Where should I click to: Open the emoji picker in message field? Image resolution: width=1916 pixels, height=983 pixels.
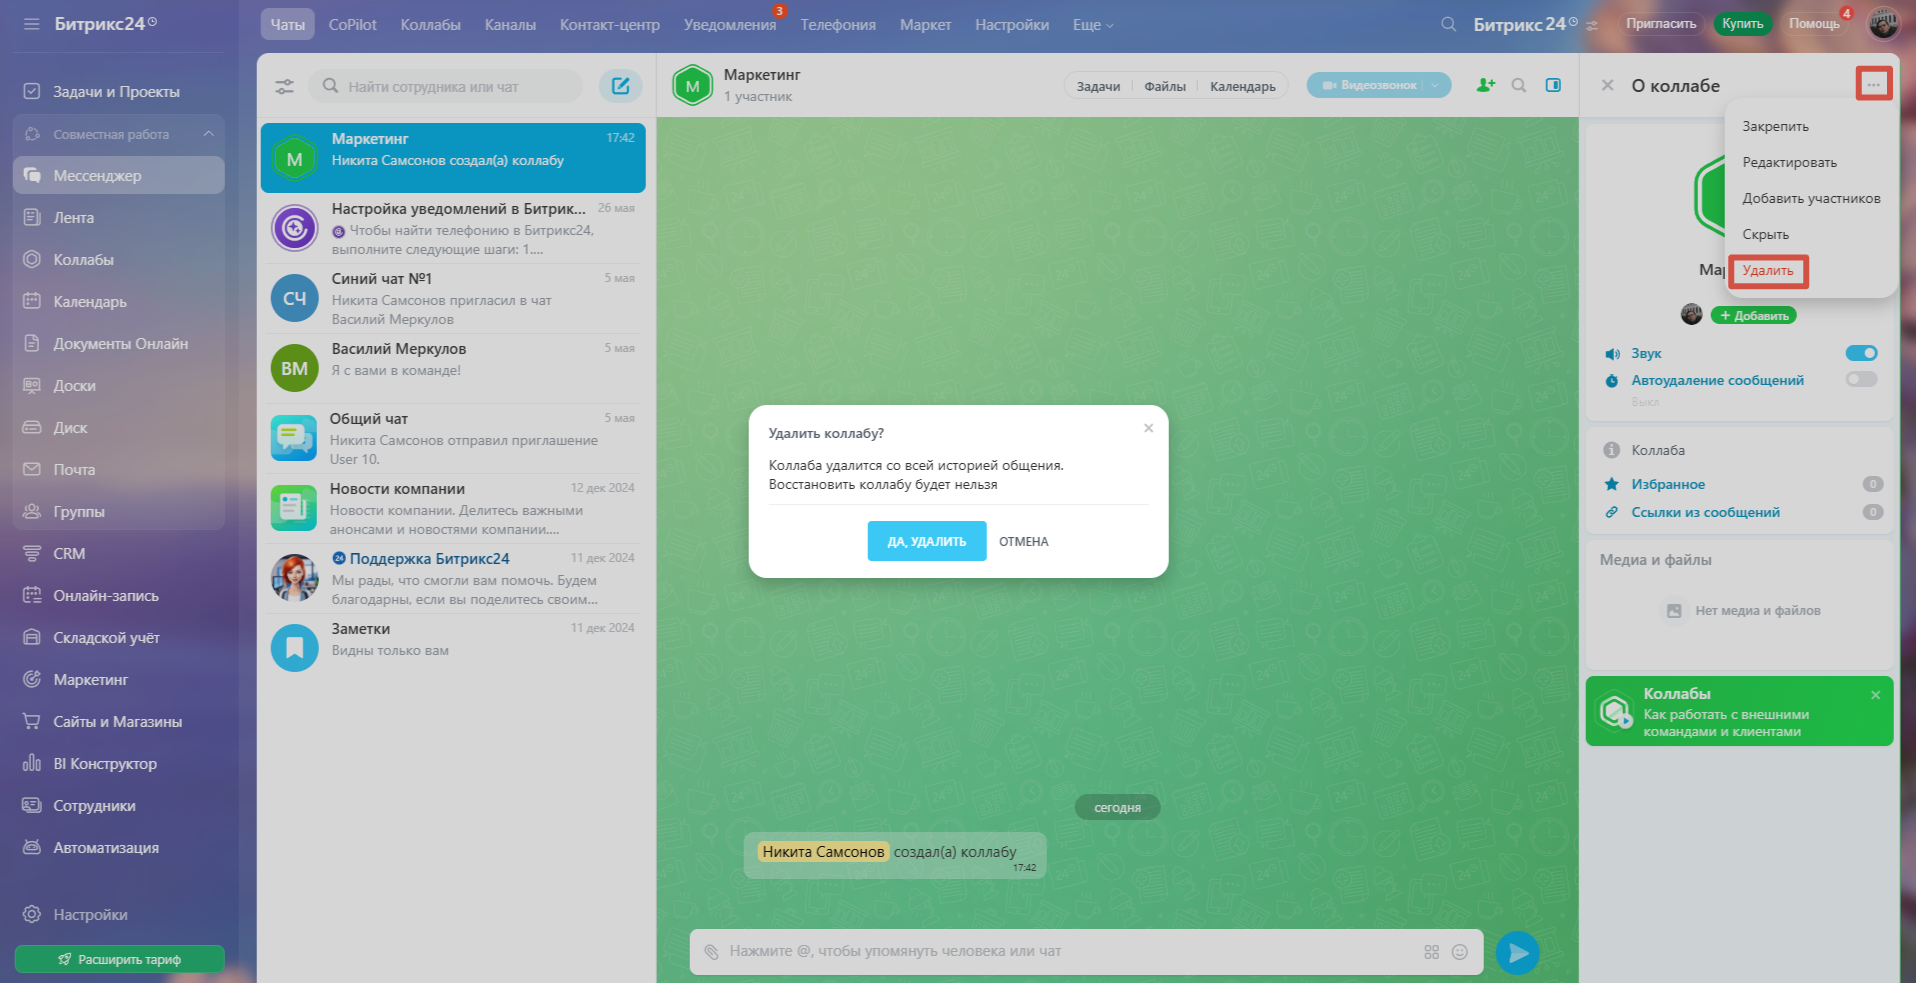(x=1460, y=952)
